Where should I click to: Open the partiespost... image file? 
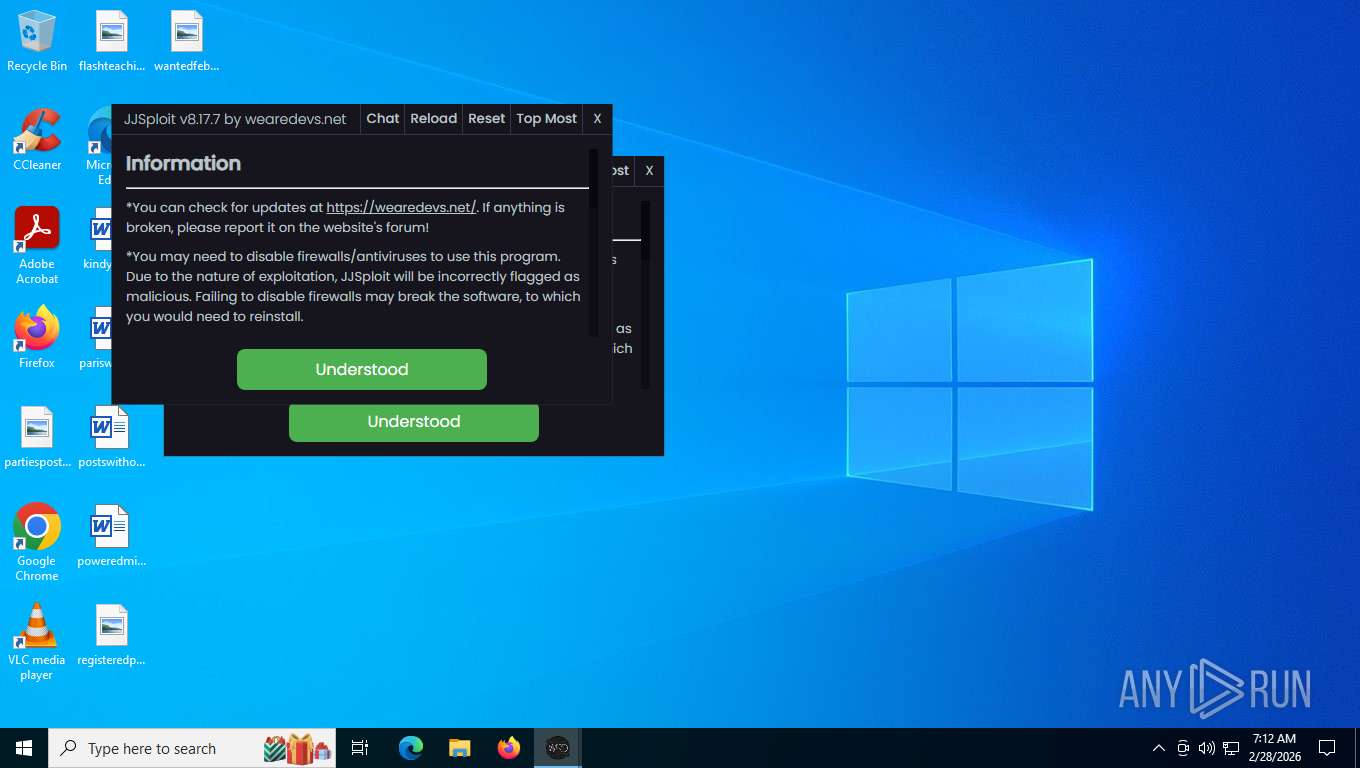(37, 437)
